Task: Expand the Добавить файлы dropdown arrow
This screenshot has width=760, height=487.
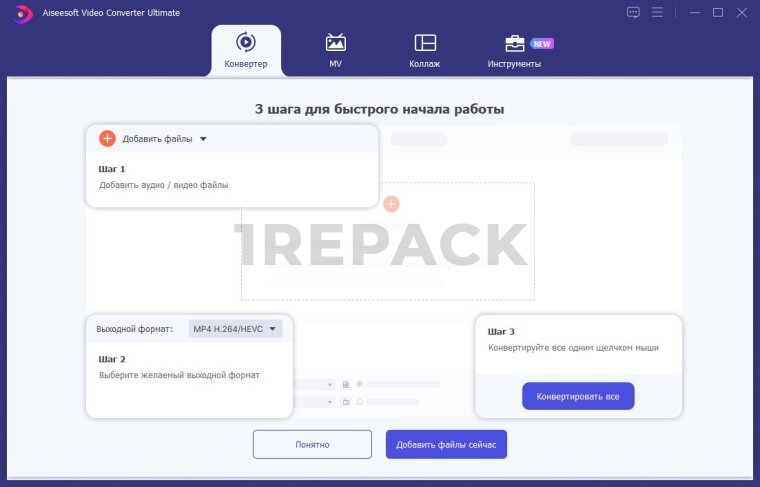Action: coord(203,139)
